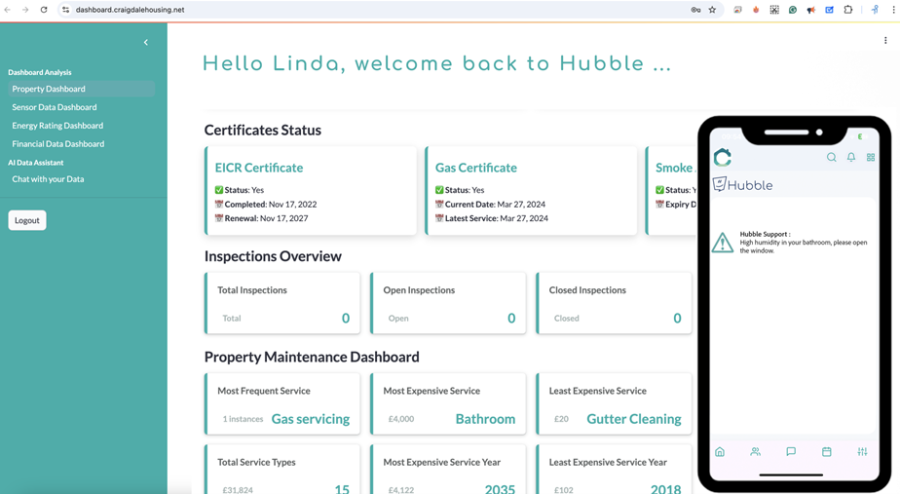Screen dimensions: 900x494
Task: Click the Total Inspections card
Action: (282, 303)
